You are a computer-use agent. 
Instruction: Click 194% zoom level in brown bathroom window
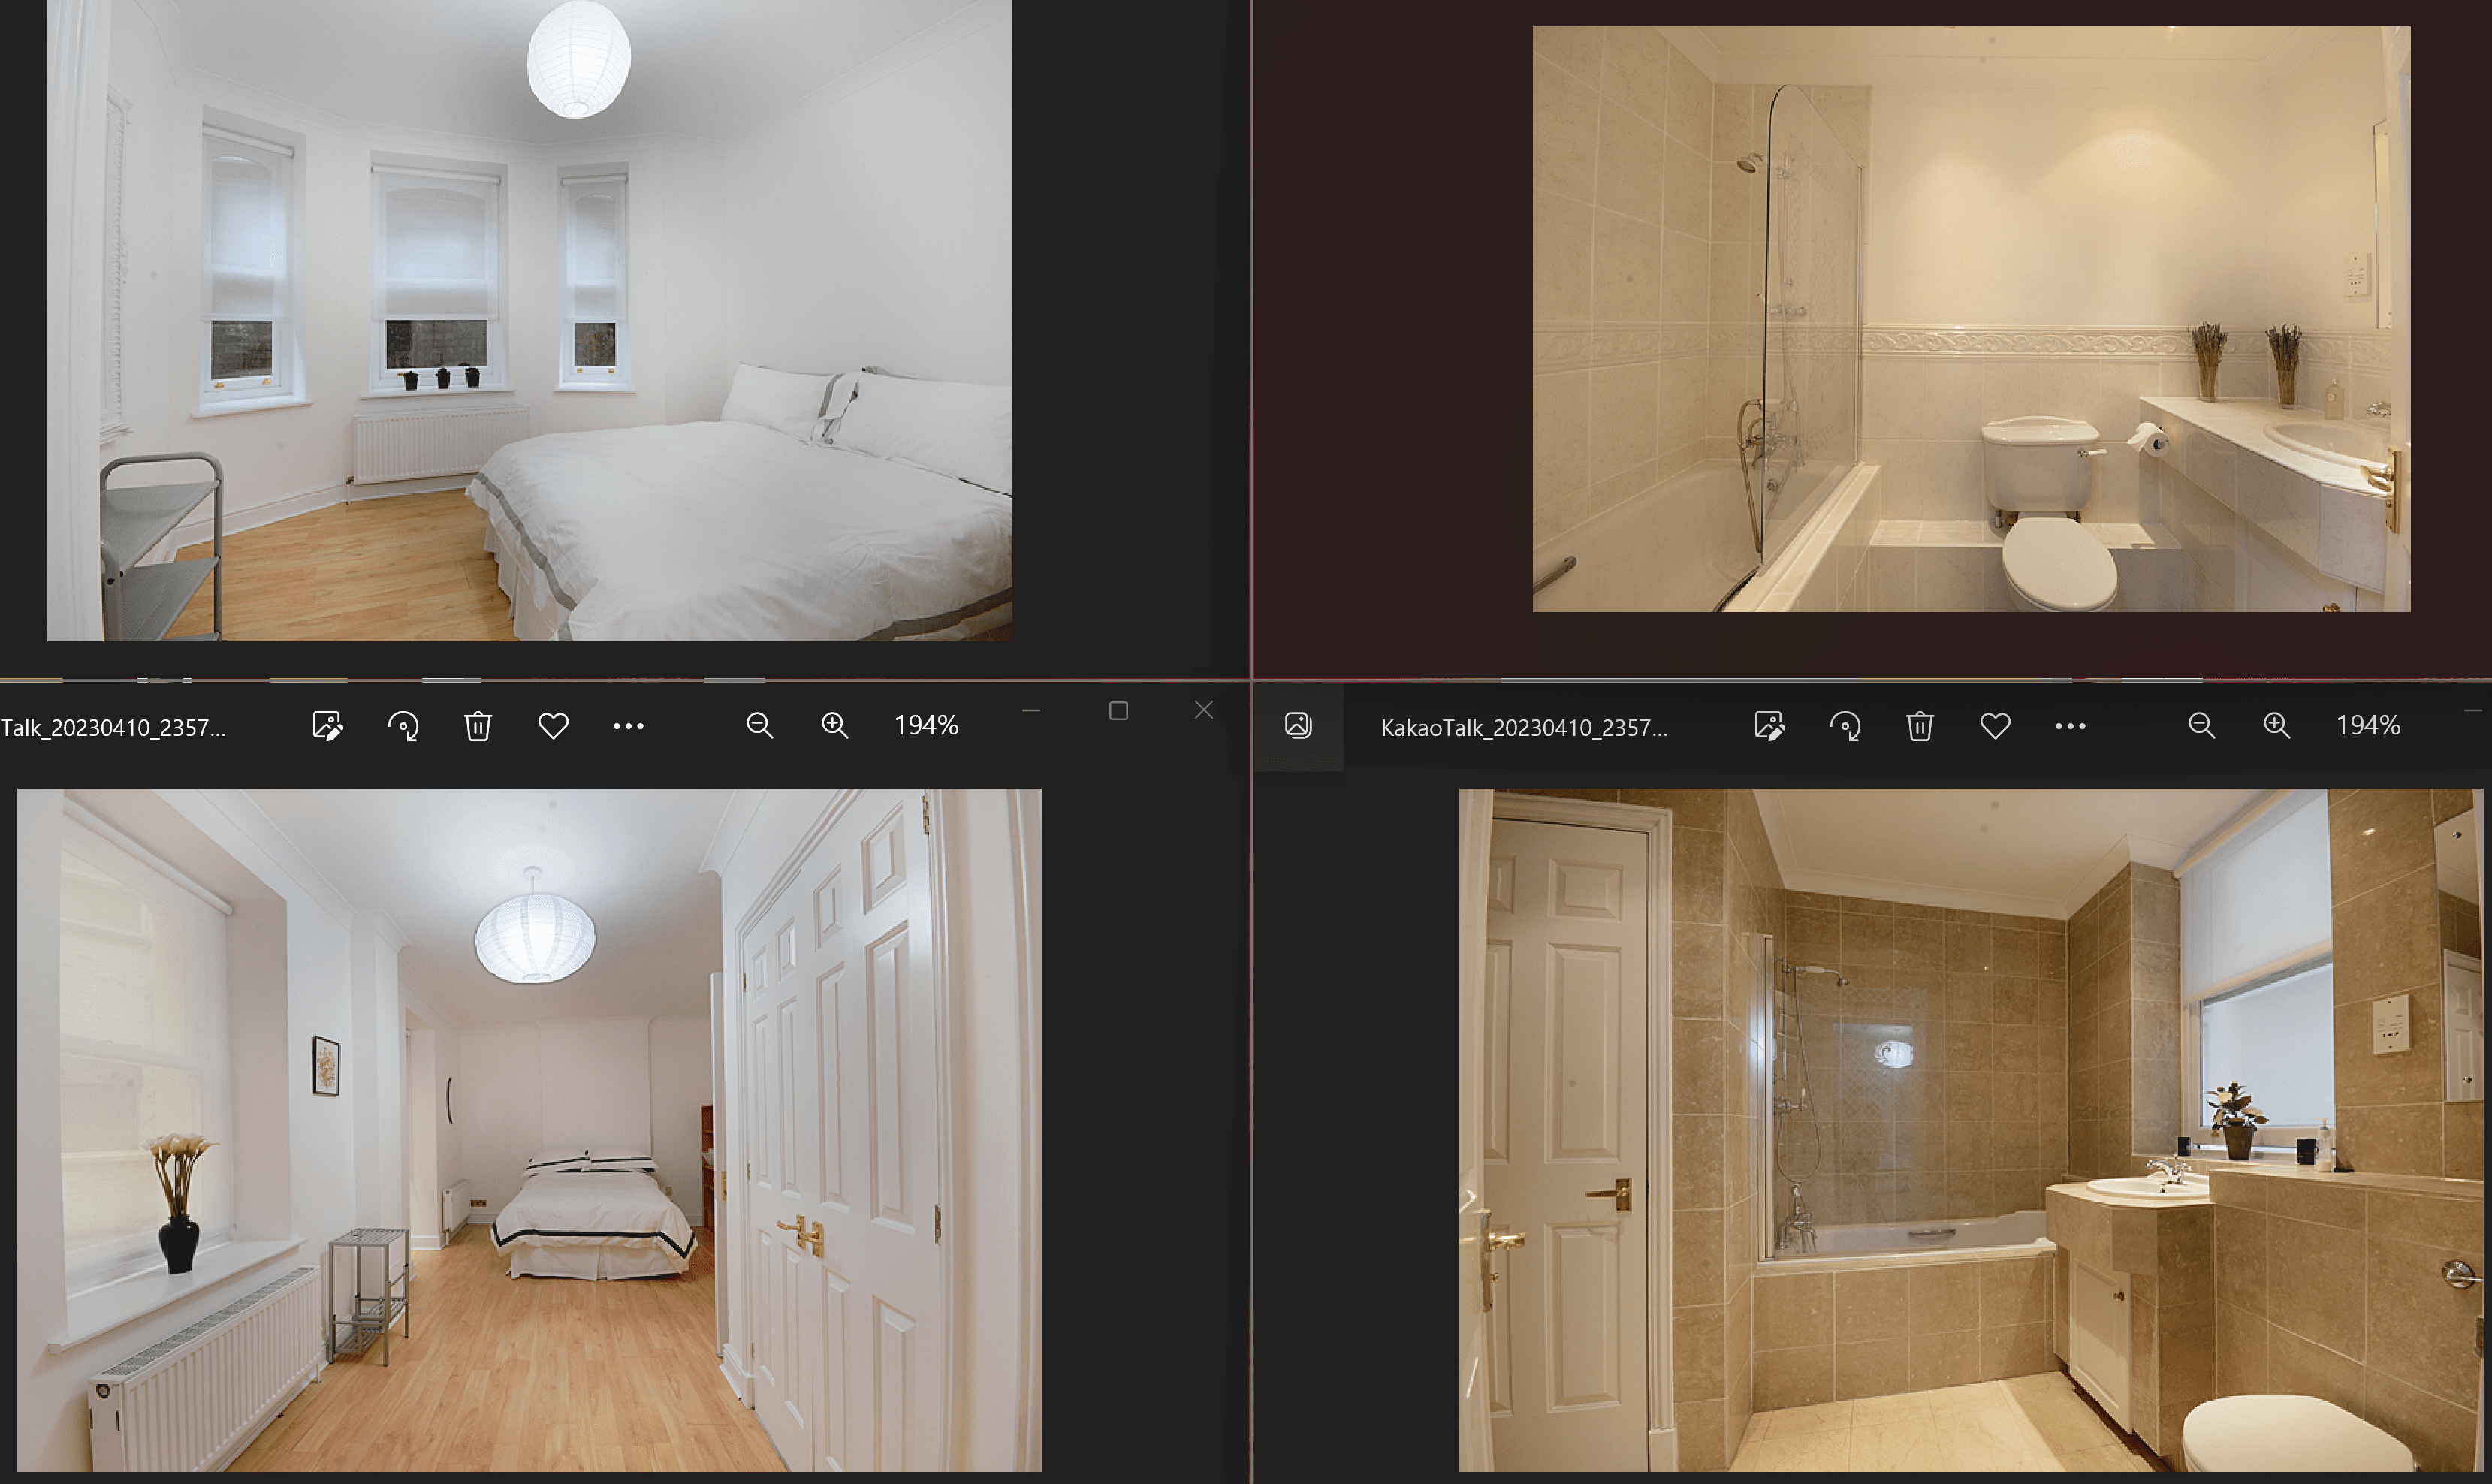2368,726
